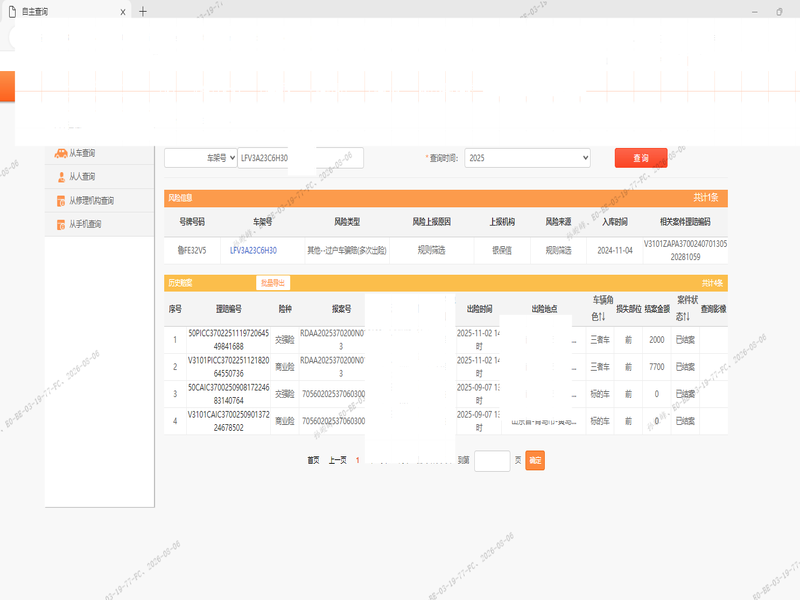Click the 理赔编号 column header

[229, 309]
